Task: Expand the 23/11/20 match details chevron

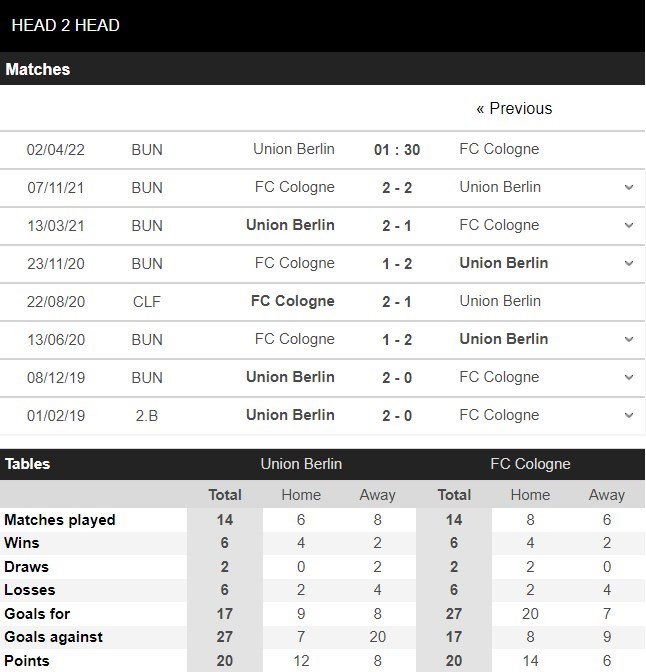Action: (x=628, y=263)
